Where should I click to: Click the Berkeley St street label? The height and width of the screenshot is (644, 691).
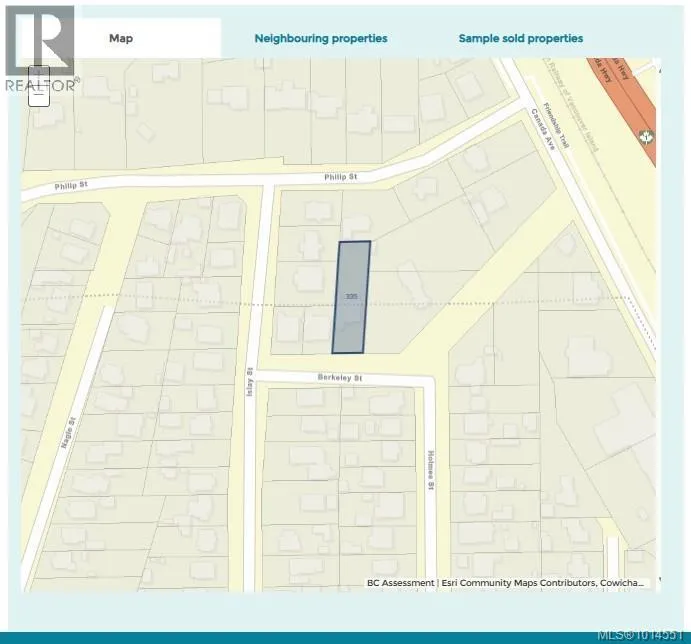coord(338,379)
